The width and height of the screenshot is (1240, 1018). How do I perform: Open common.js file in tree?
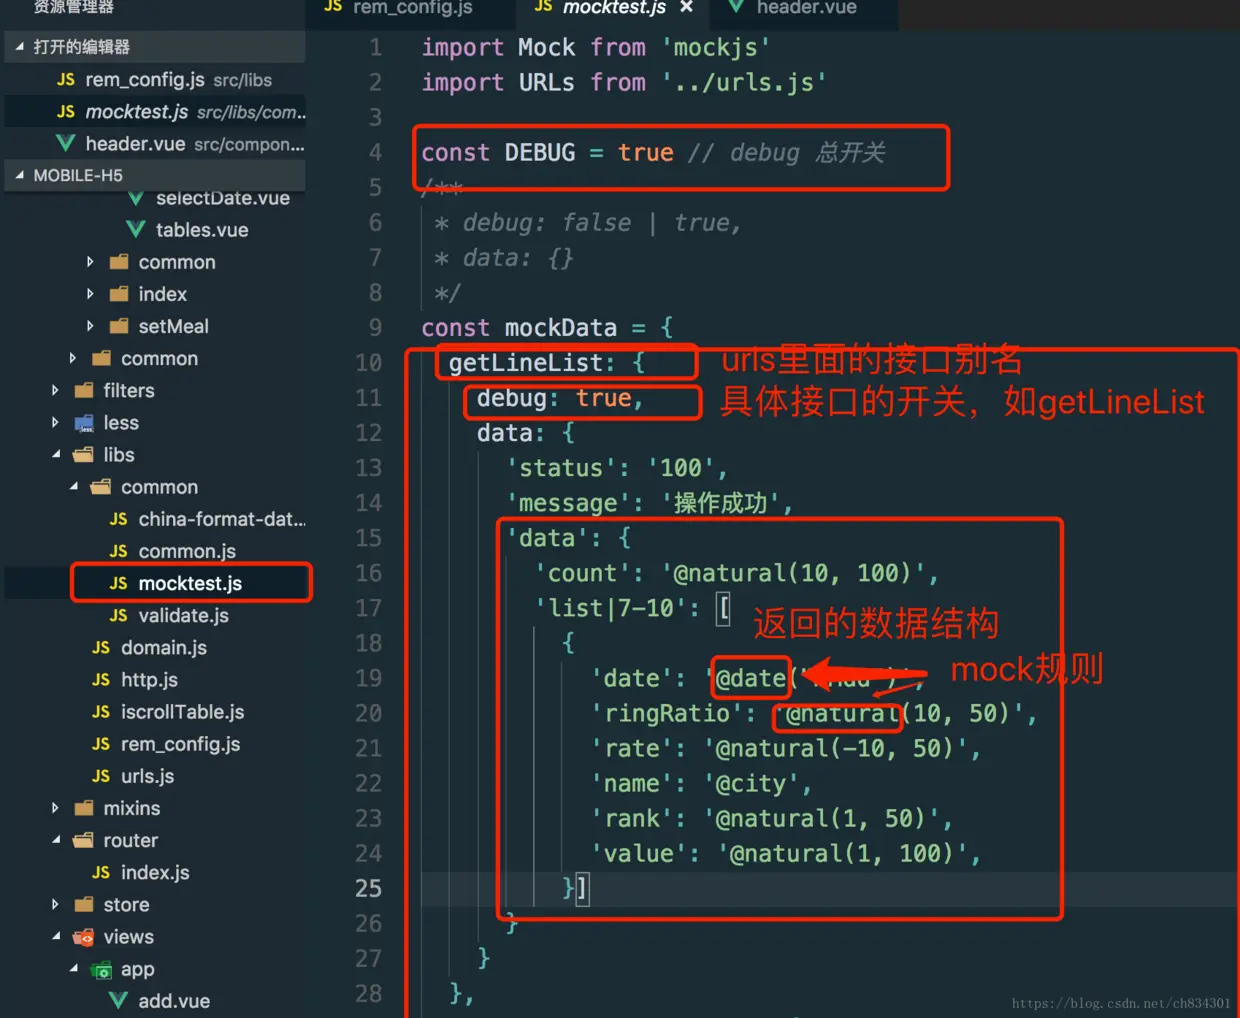pos(187,551)
